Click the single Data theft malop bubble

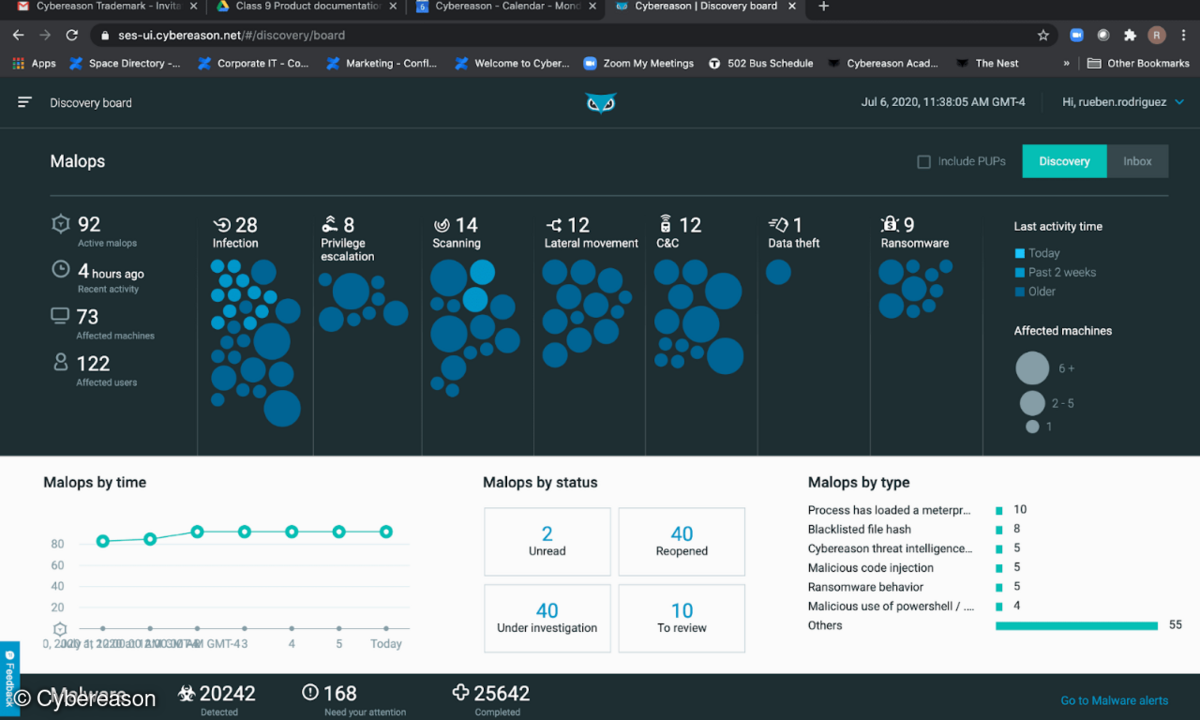coord(778,271)
